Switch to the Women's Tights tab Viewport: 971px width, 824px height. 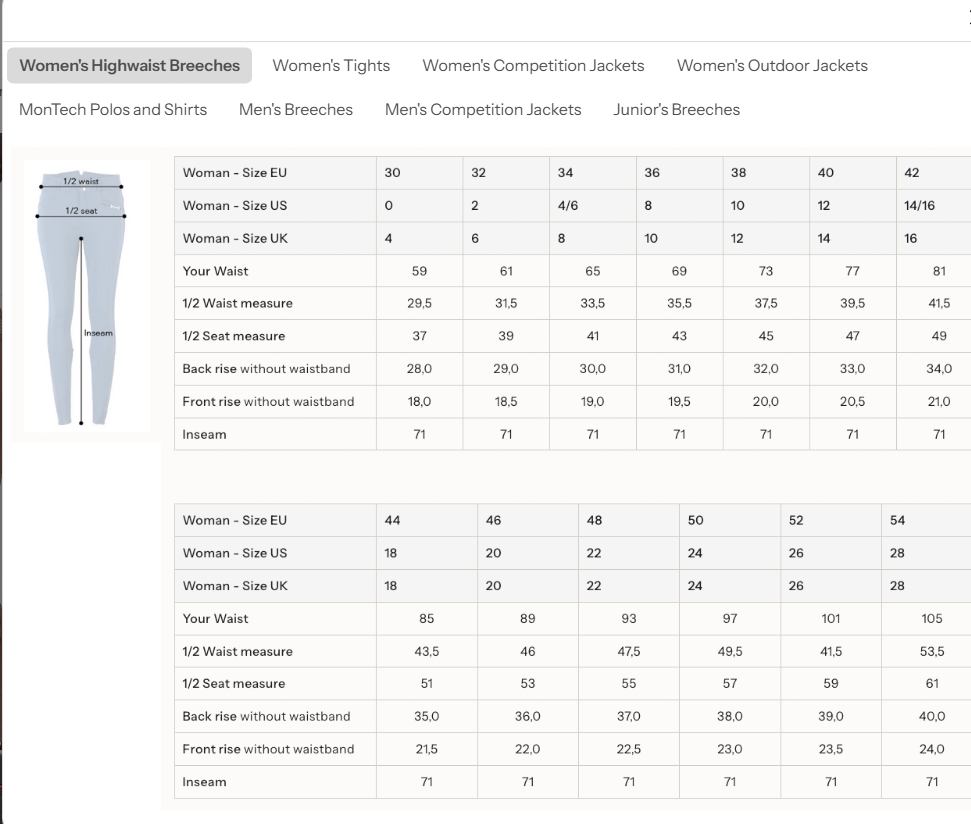(x=331, y=66)
